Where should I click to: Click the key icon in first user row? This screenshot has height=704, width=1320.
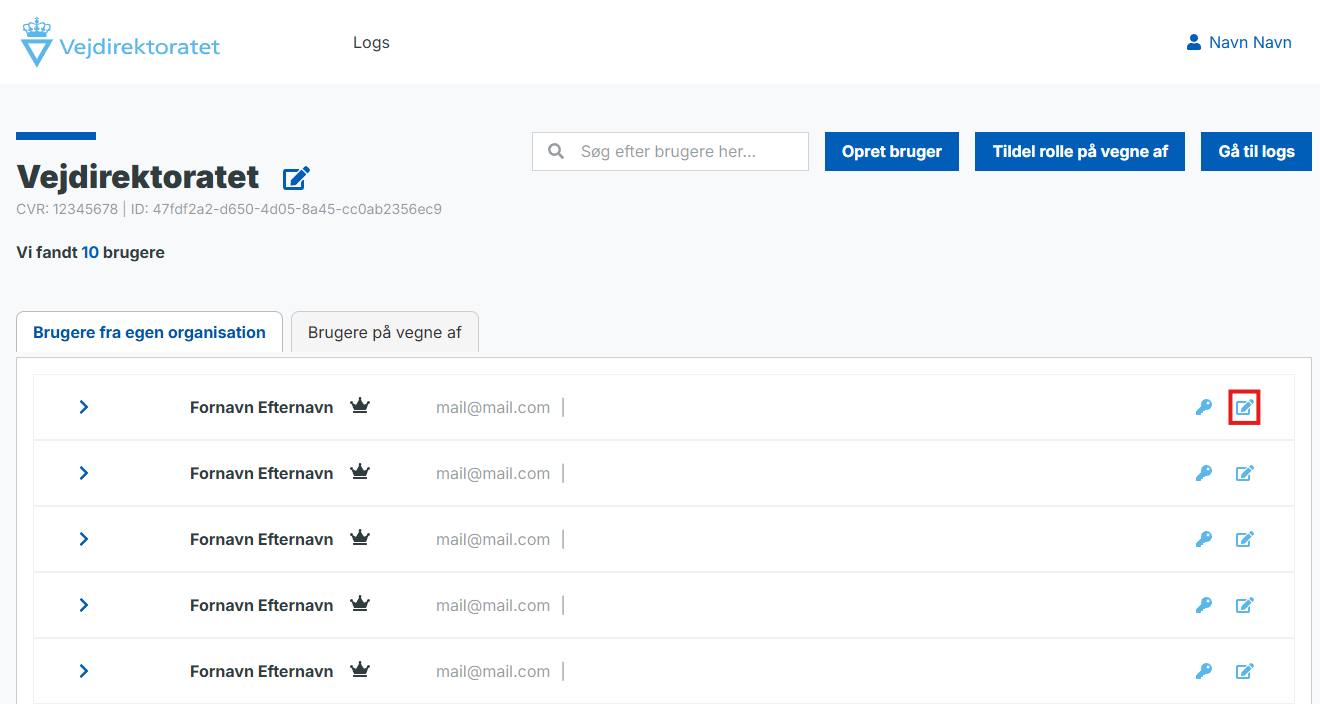pos(1204,407)
